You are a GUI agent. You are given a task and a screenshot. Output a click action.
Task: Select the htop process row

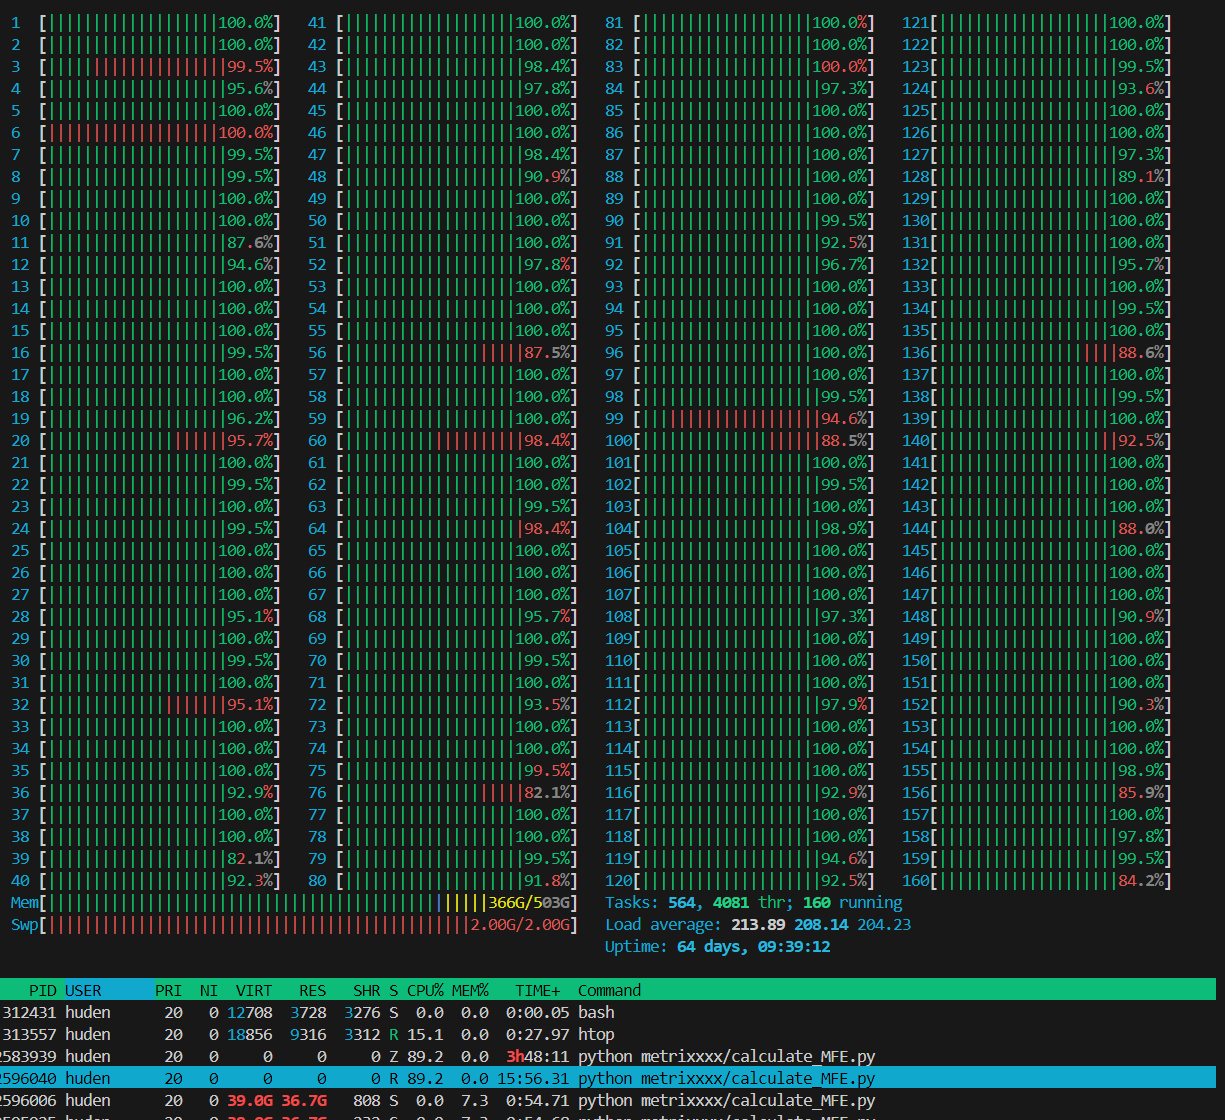[x=608, y=1034]
